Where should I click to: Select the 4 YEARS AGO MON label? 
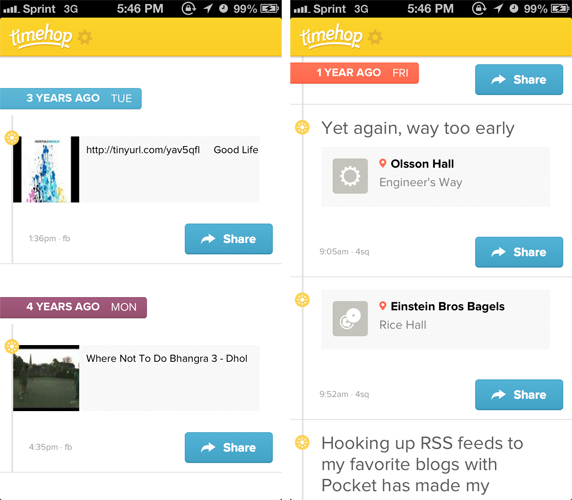(x=73, y=307)
